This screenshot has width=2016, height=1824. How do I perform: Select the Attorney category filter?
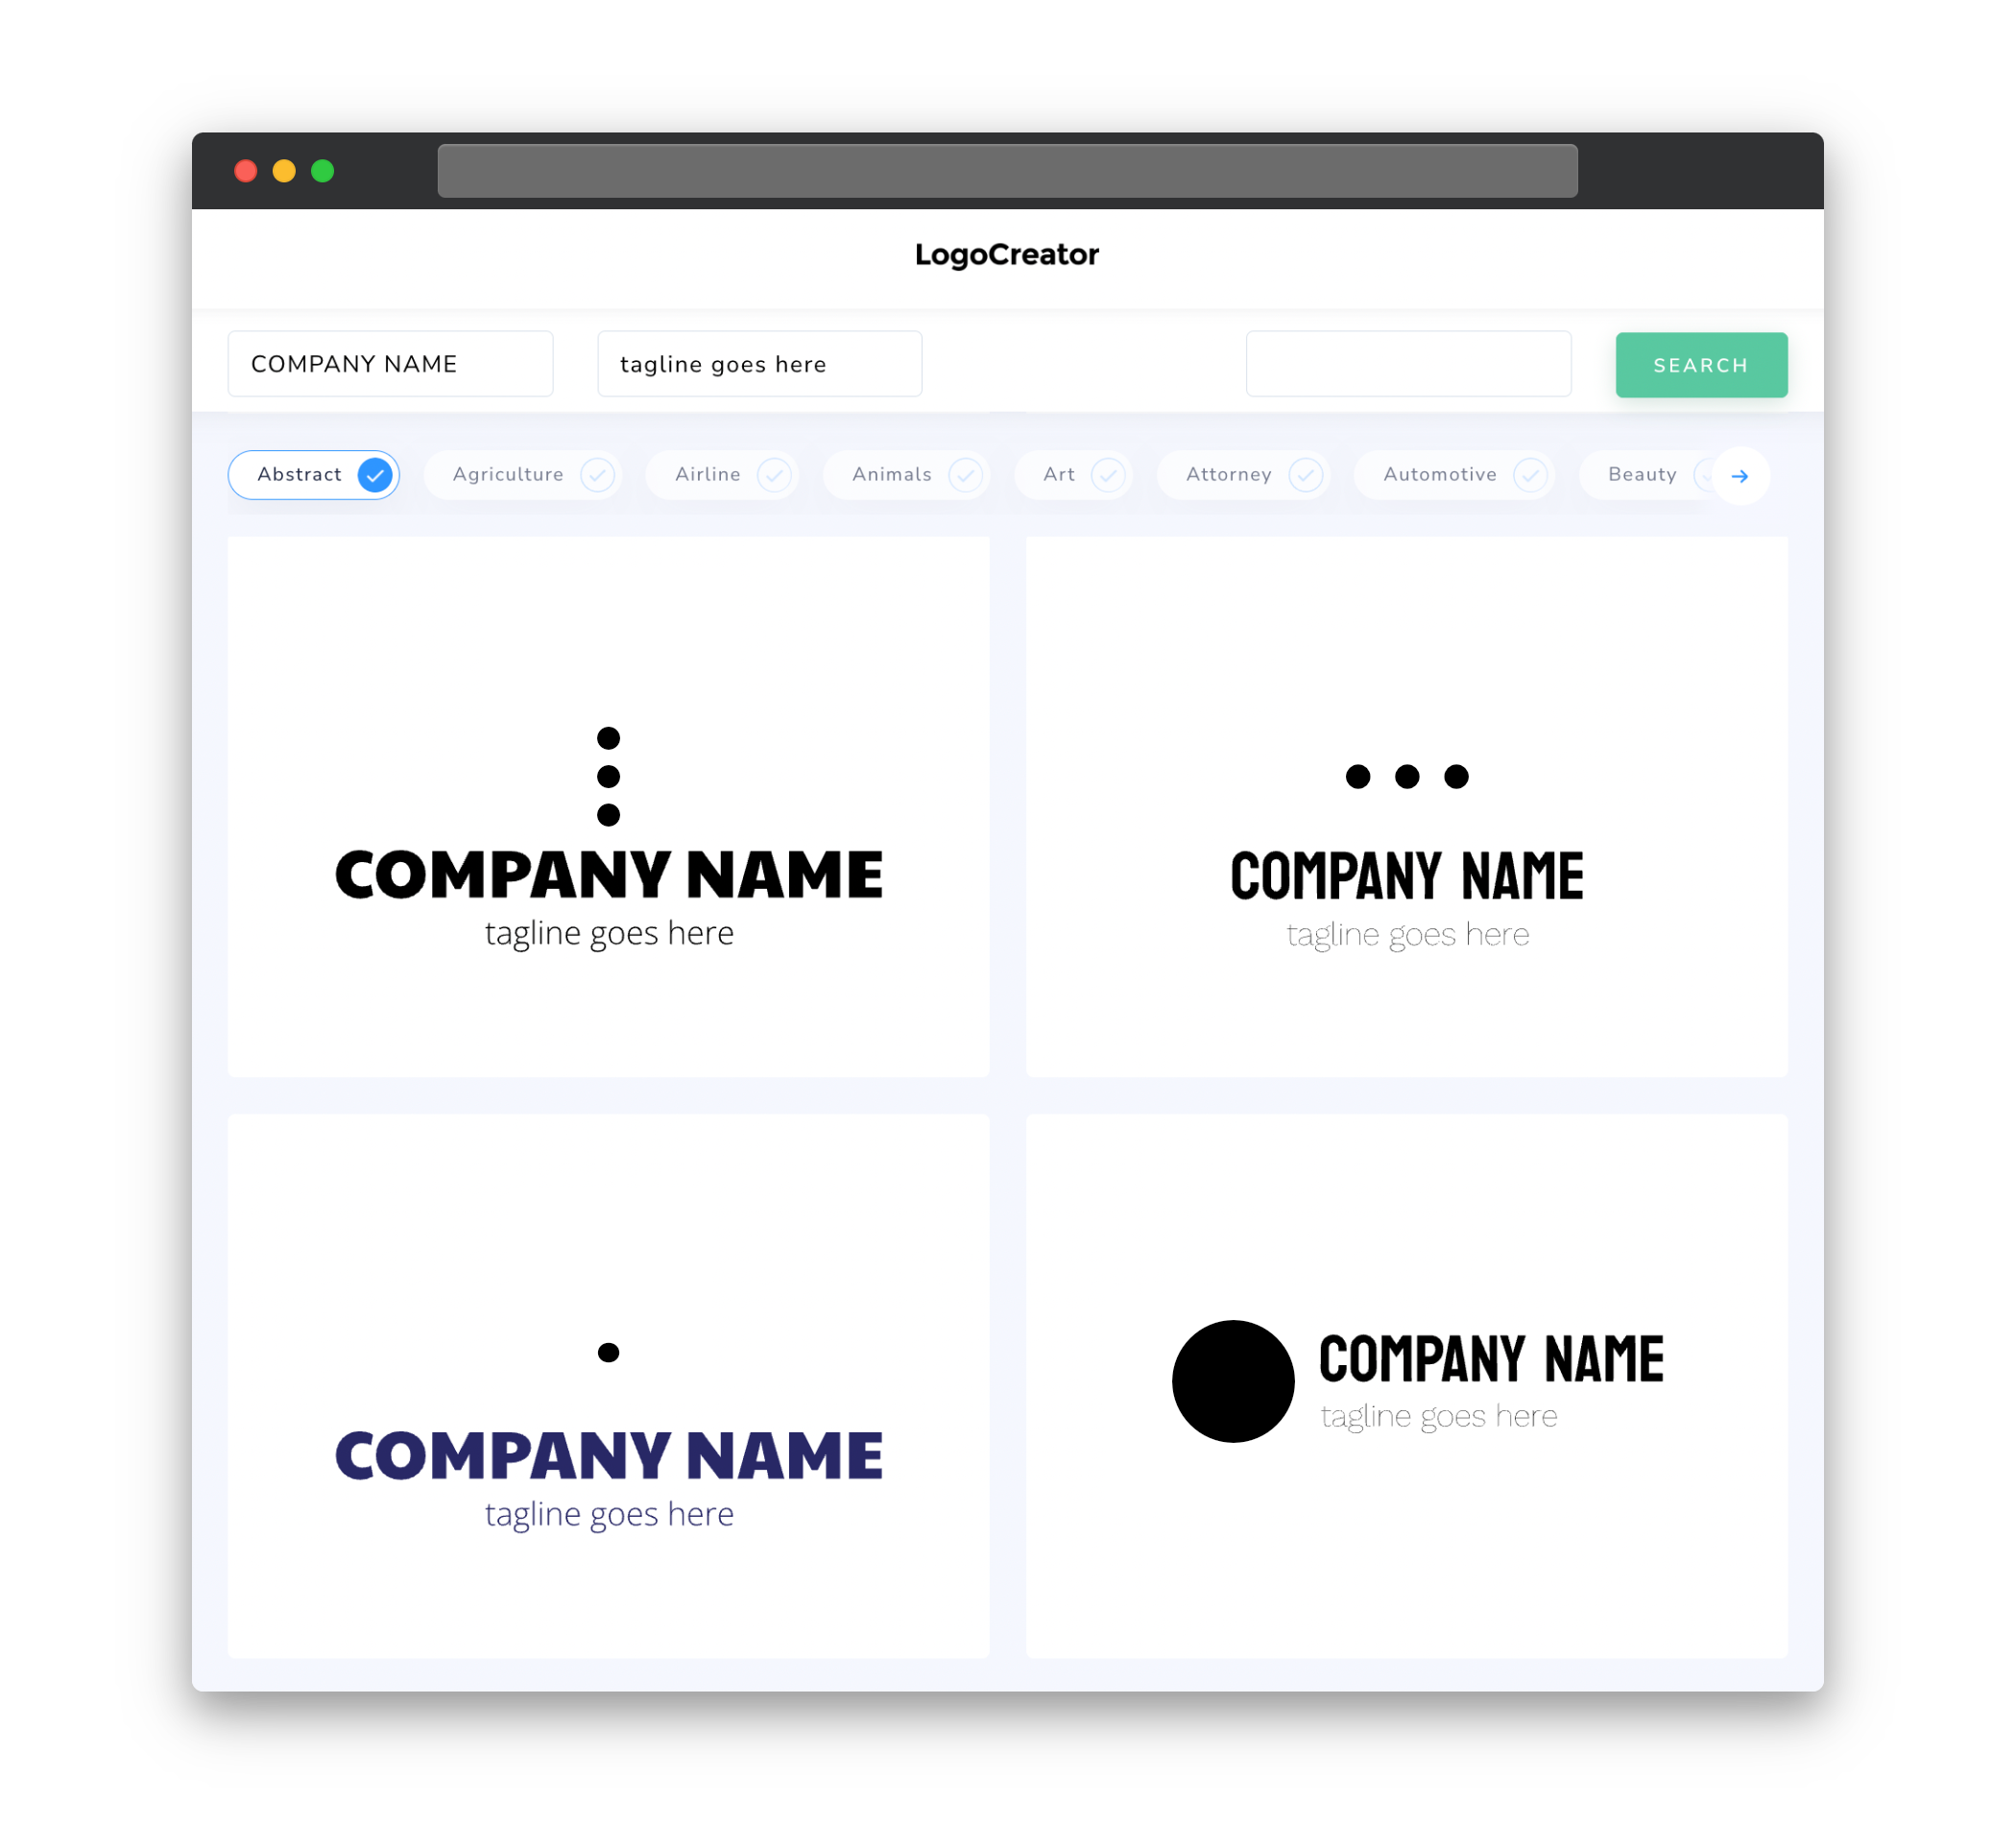[x=1249, y=474]
